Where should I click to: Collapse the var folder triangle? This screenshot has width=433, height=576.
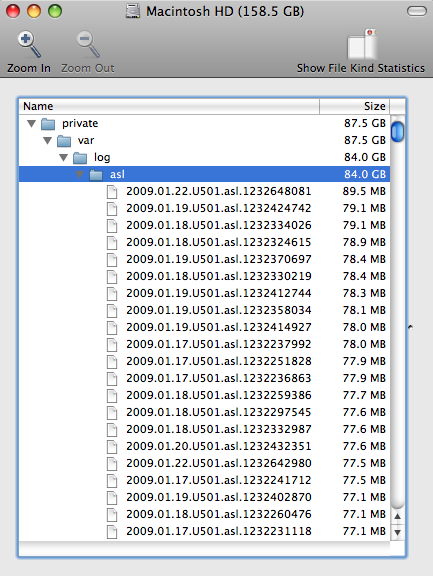[47, 140]
